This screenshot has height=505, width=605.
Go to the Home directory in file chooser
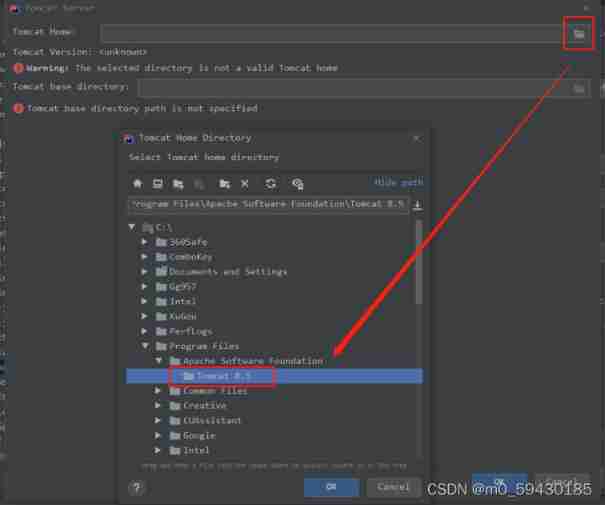138,183
